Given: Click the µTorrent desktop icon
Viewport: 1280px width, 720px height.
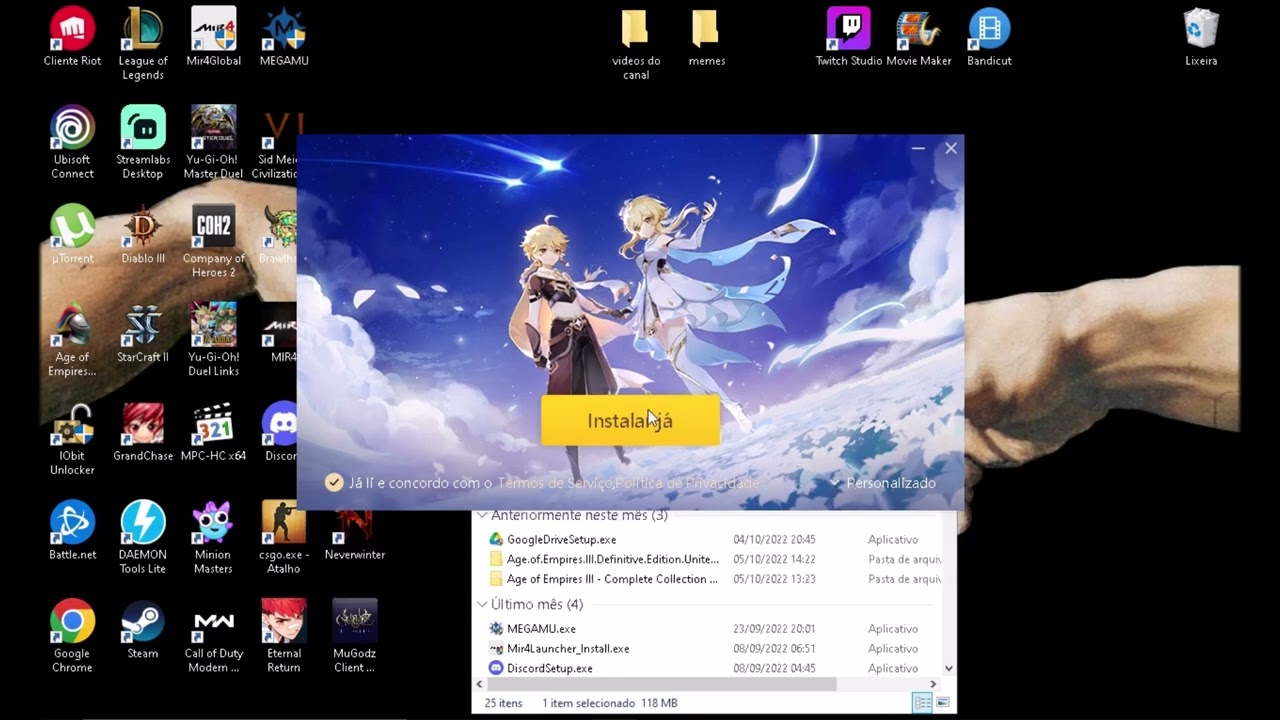Looking at the screenshot, I should pyautogui.click(x=72, y=235).
